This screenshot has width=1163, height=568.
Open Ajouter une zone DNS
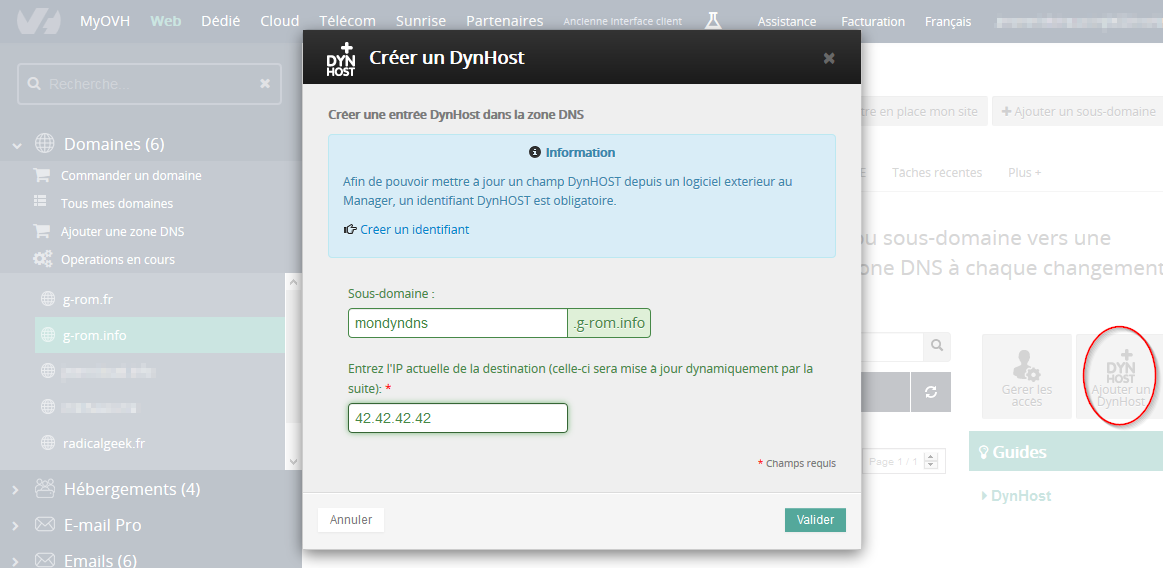pos(122,231)
